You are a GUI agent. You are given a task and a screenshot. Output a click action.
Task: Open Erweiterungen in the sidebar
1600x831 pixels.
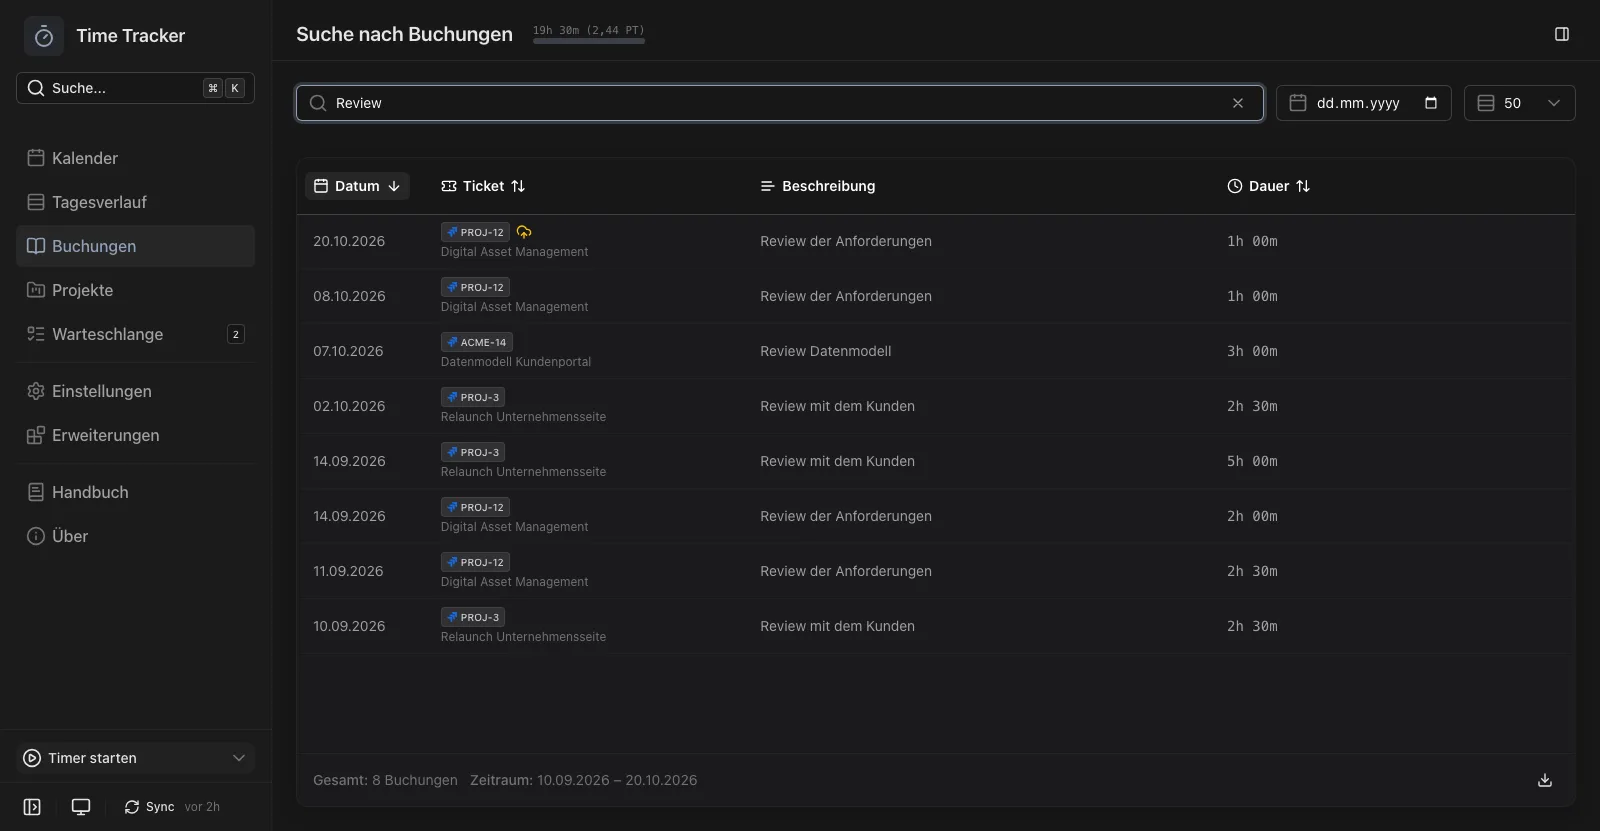pos(135,435)
